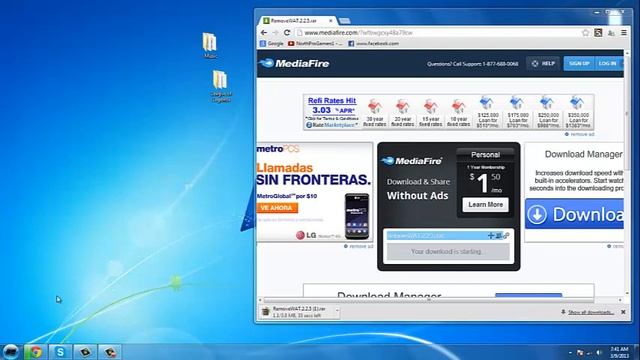The width and height of the screenshot is (640, 360).
Task: Select the 15 year fixed rates house icon
Action: (431, 106)
